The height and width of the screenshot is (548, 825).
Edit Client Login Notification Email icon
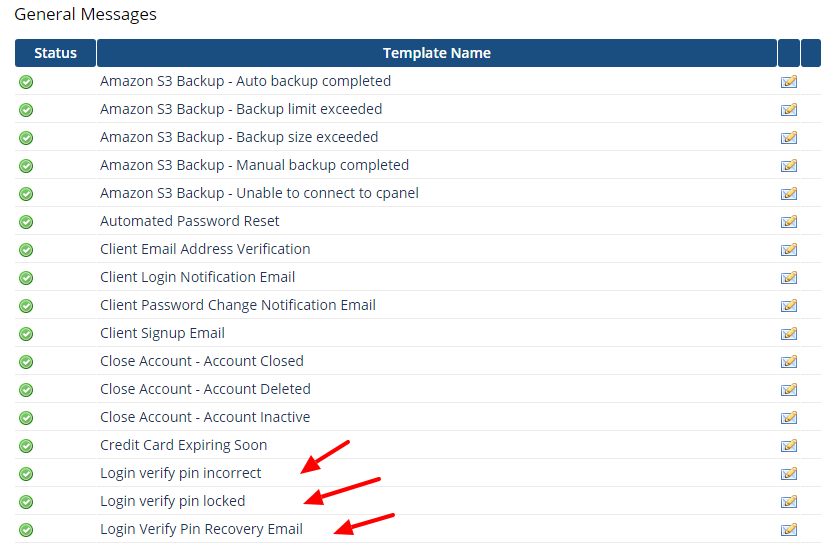tap(788, 277)
